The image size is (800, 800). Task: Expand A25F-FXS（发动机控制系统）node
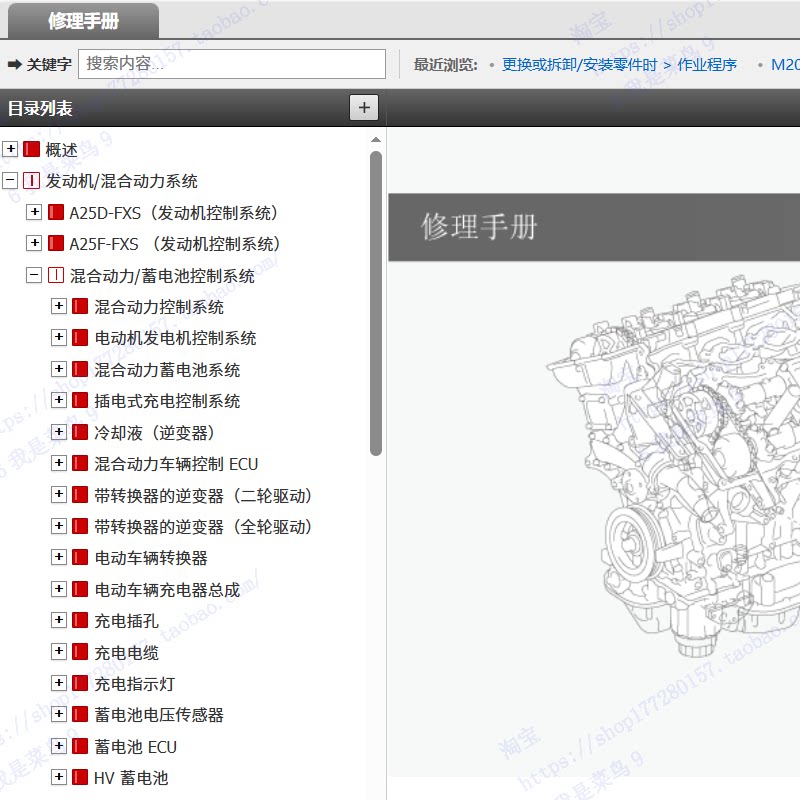[x=34, y=243]
